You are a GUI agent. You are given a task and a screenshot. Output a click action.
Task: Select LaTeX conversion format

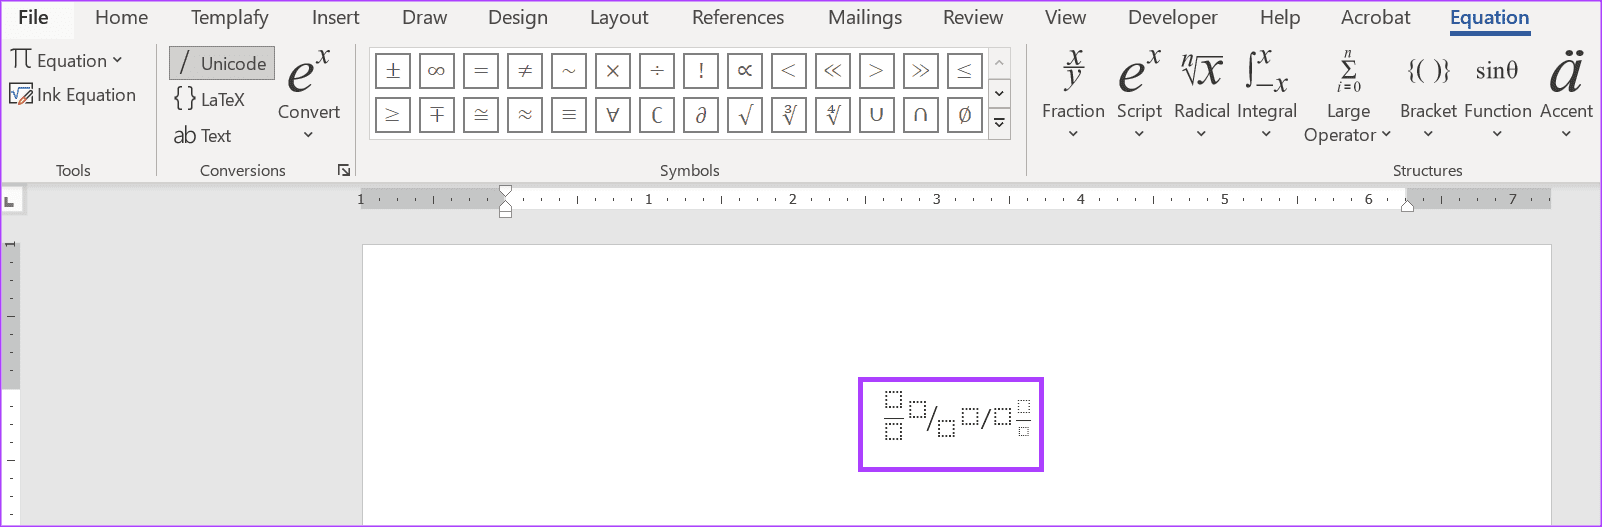[x=210, y=99]
